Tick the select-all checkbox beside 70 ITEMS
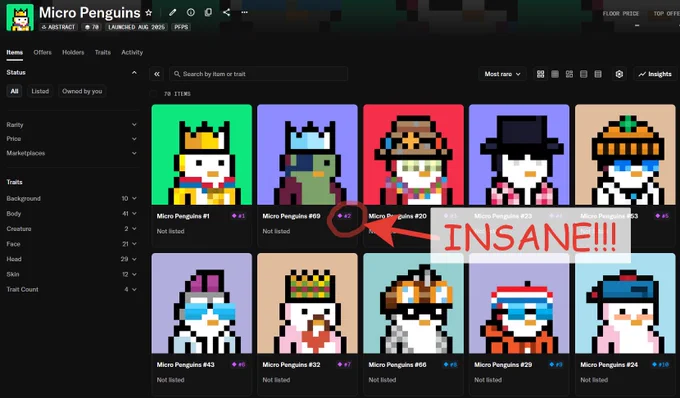This screenshot has width=680, height=398. (x=154, y=94)
